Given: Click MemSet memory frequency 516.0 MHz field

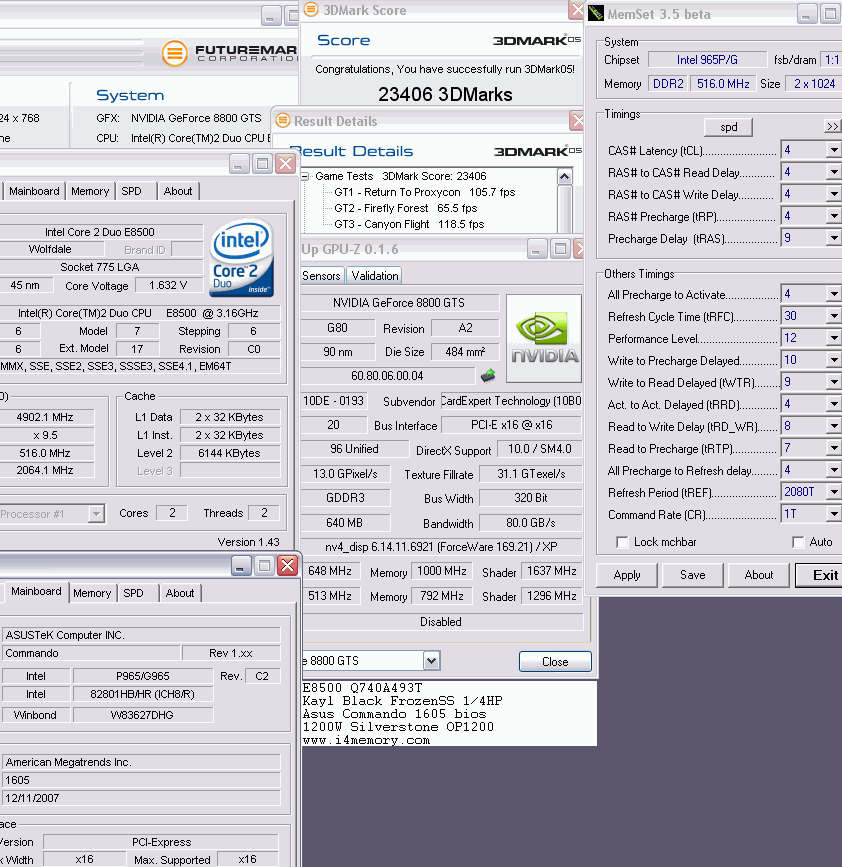Looking at the screenshot, I should point(723,84).
